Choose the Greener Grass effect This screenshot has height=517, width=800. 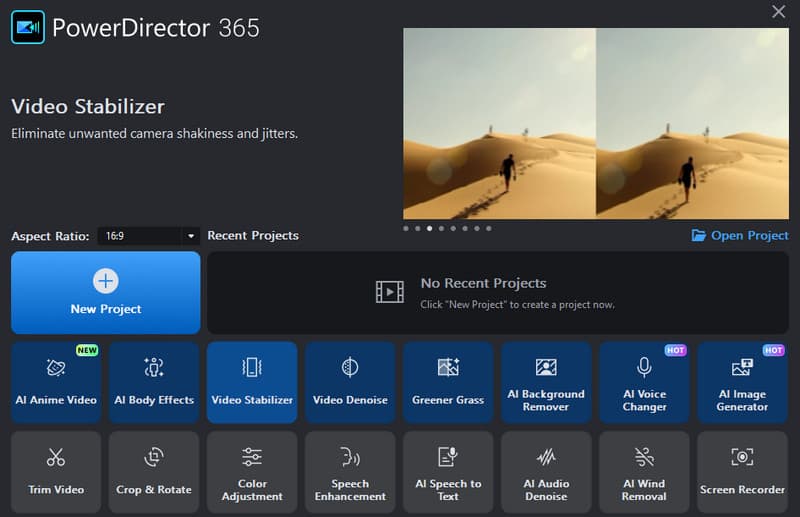click(448, 382)
